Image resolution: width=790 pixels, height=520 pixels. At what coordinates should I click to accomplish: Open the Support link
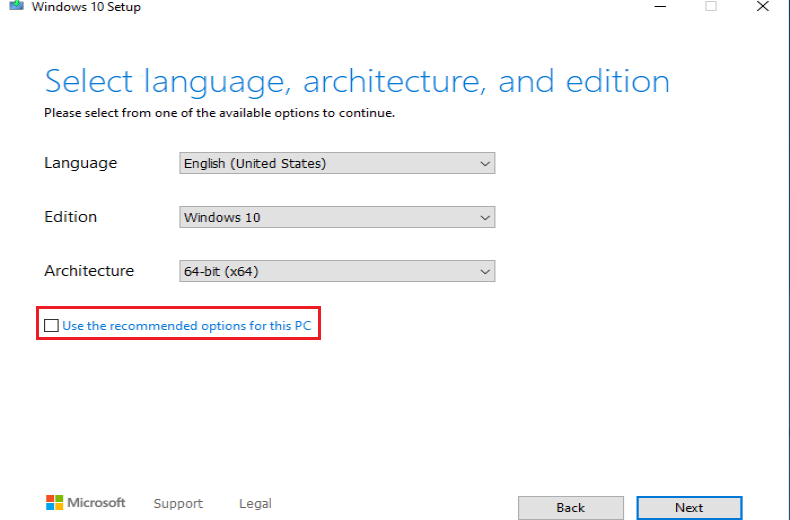pos(178,503)
